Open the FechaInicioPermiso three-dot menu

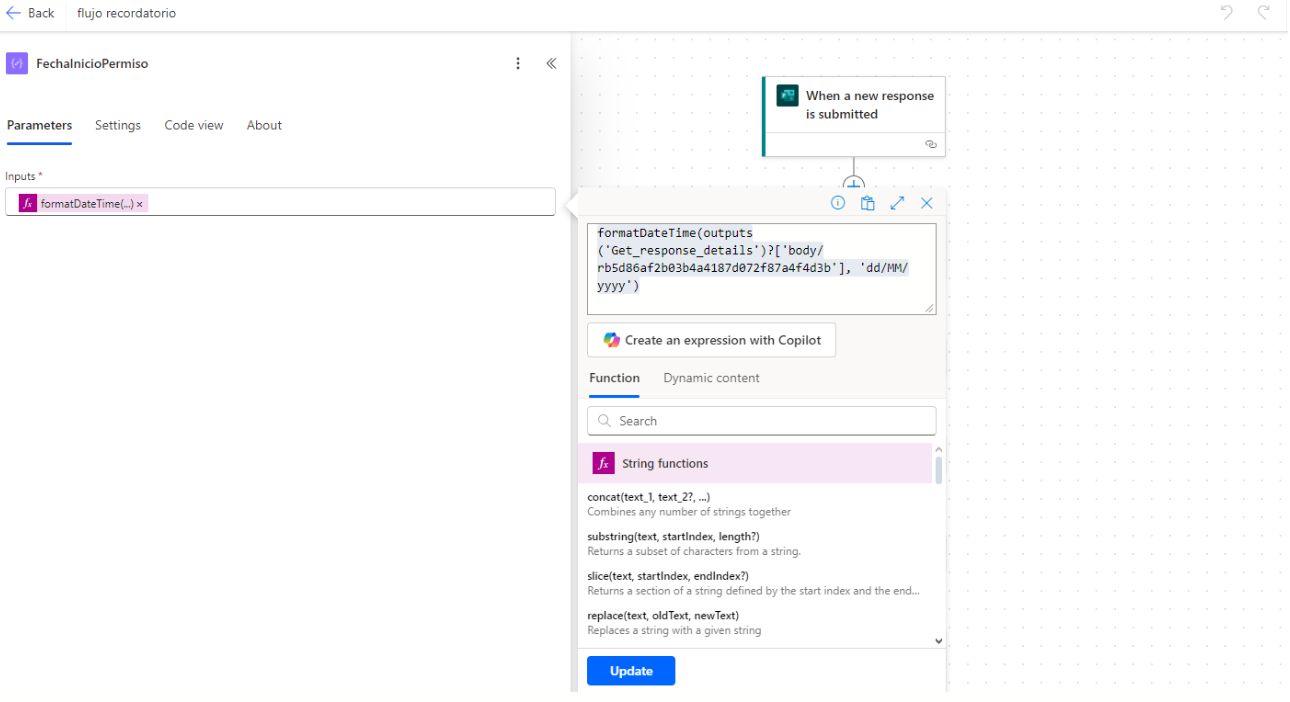point(518,64)
